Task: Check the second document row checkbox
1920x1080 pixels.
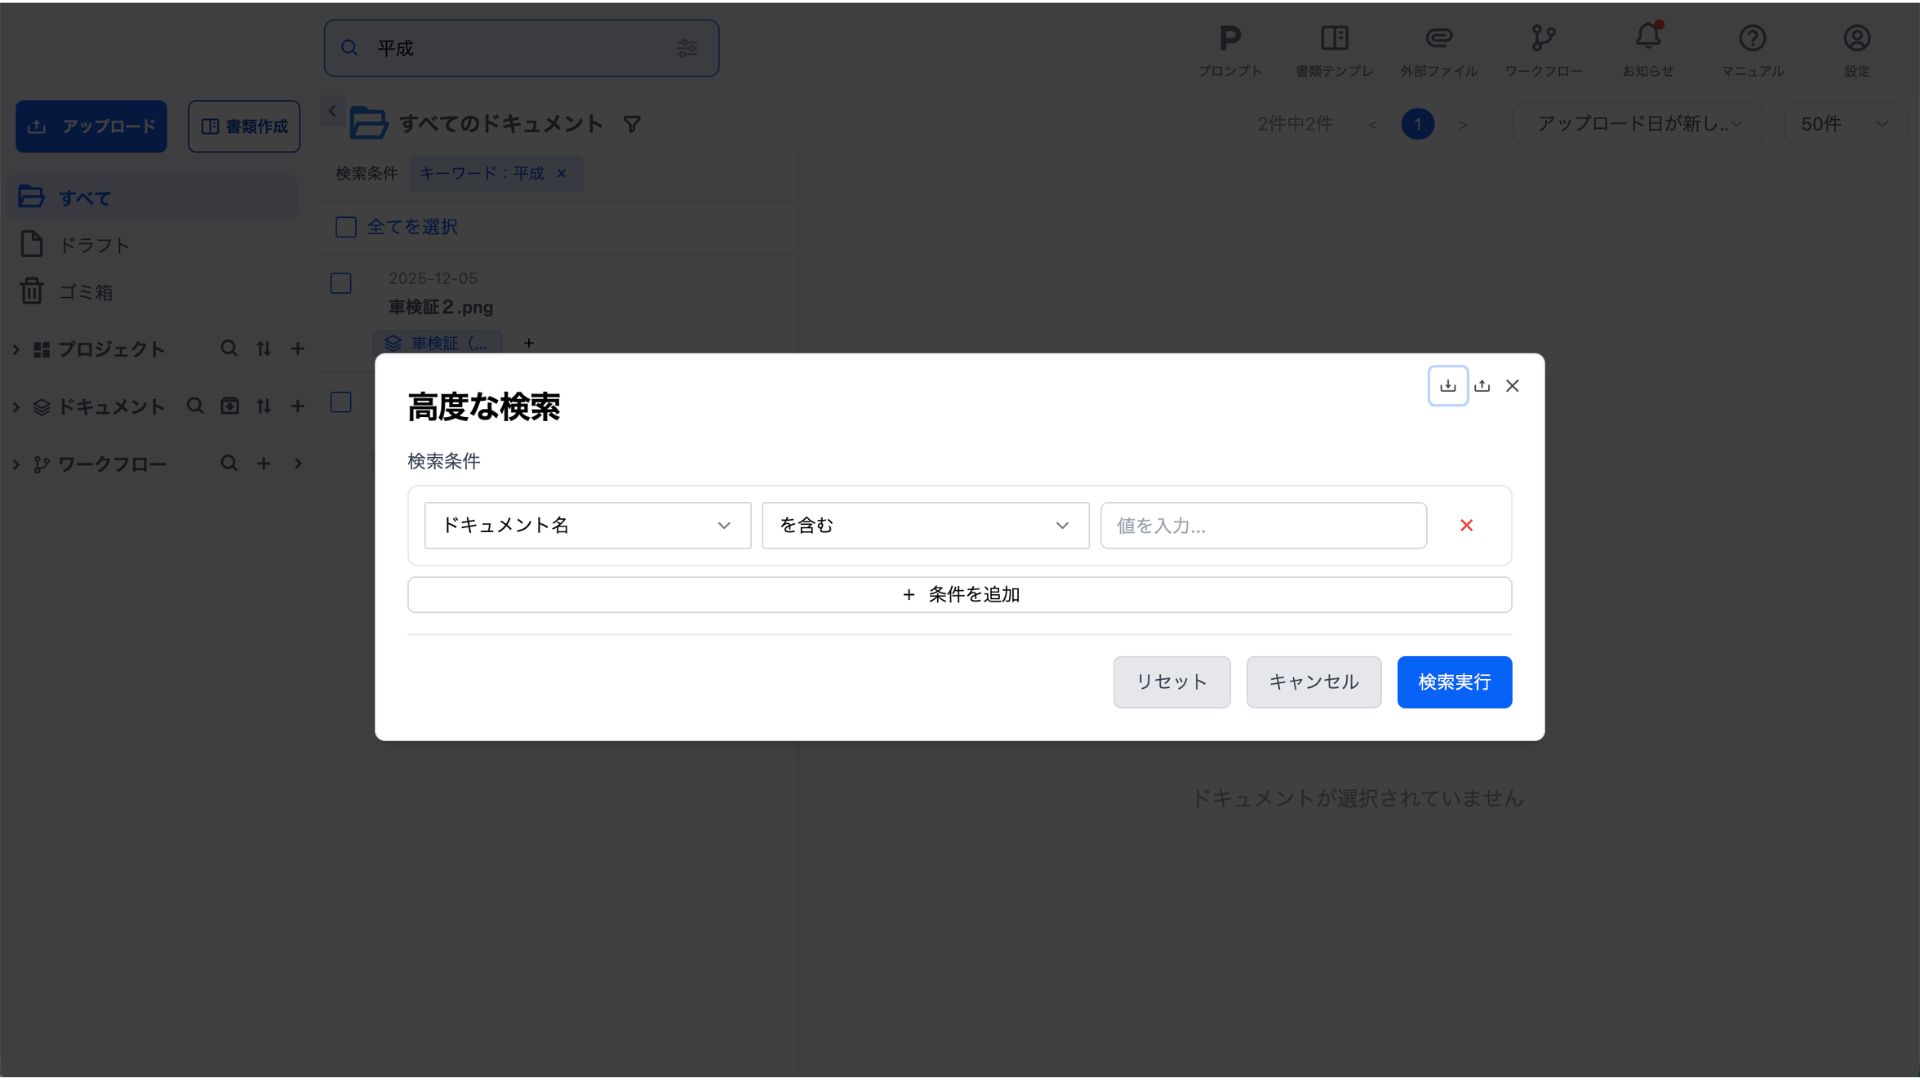Action: 341,402
